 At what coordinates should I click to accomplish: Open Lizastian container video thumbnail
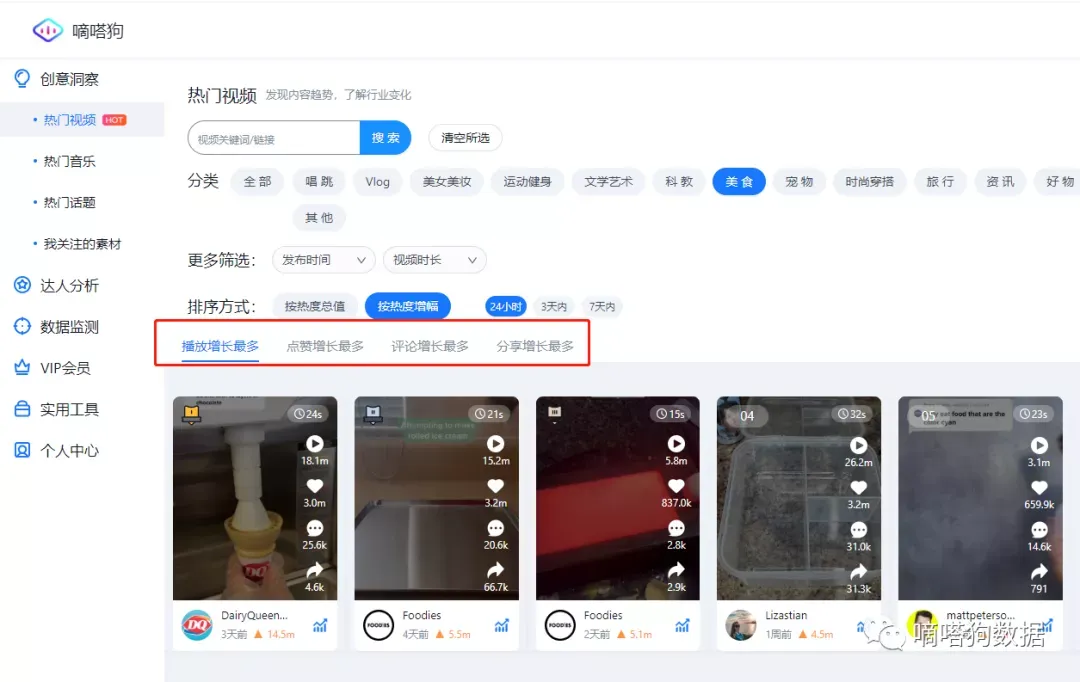click(x=798, y=498)
